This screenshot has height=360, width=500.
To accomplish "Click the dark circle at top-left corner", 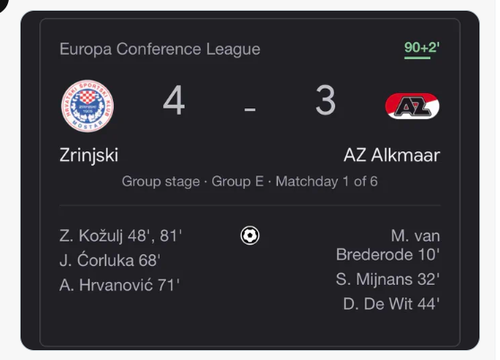I will point(5,5).
